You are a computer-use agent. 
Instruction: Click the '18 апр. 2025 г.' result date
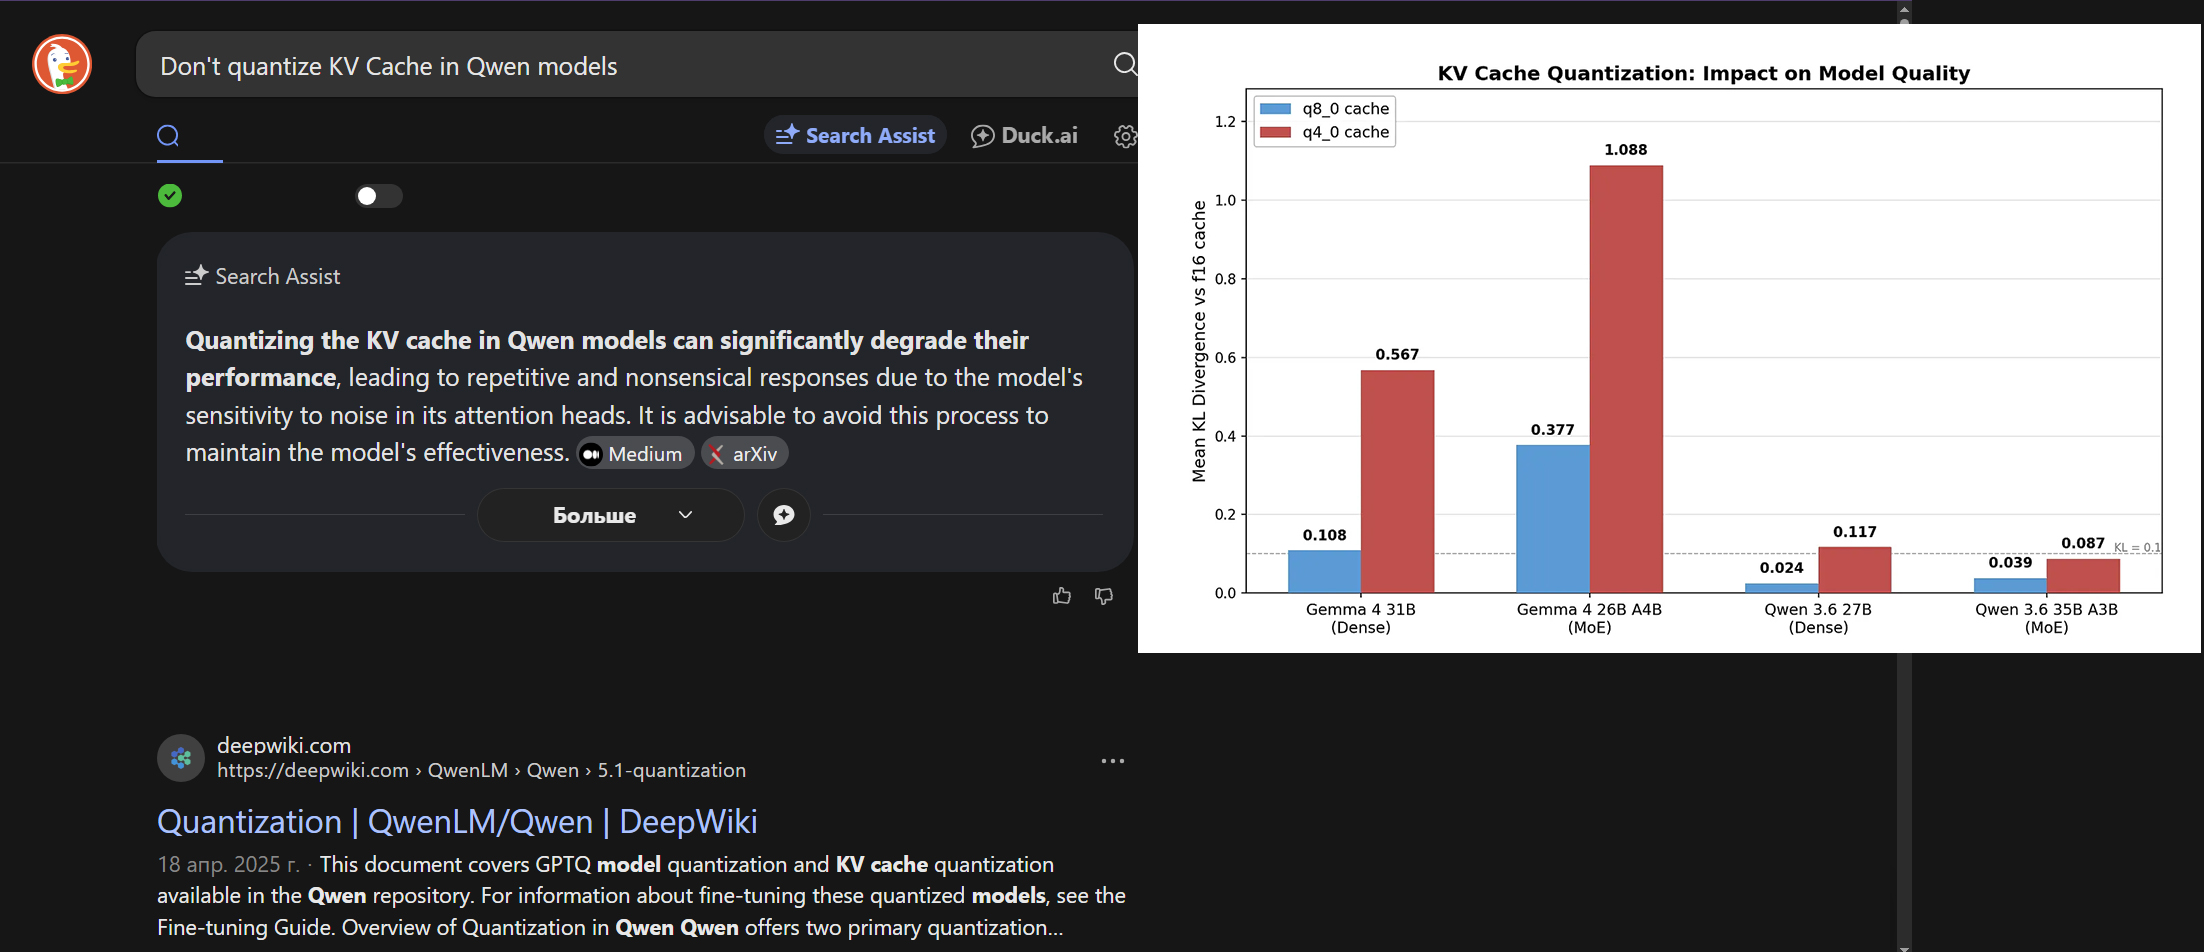pyautogui.click(x=228, y=864)
